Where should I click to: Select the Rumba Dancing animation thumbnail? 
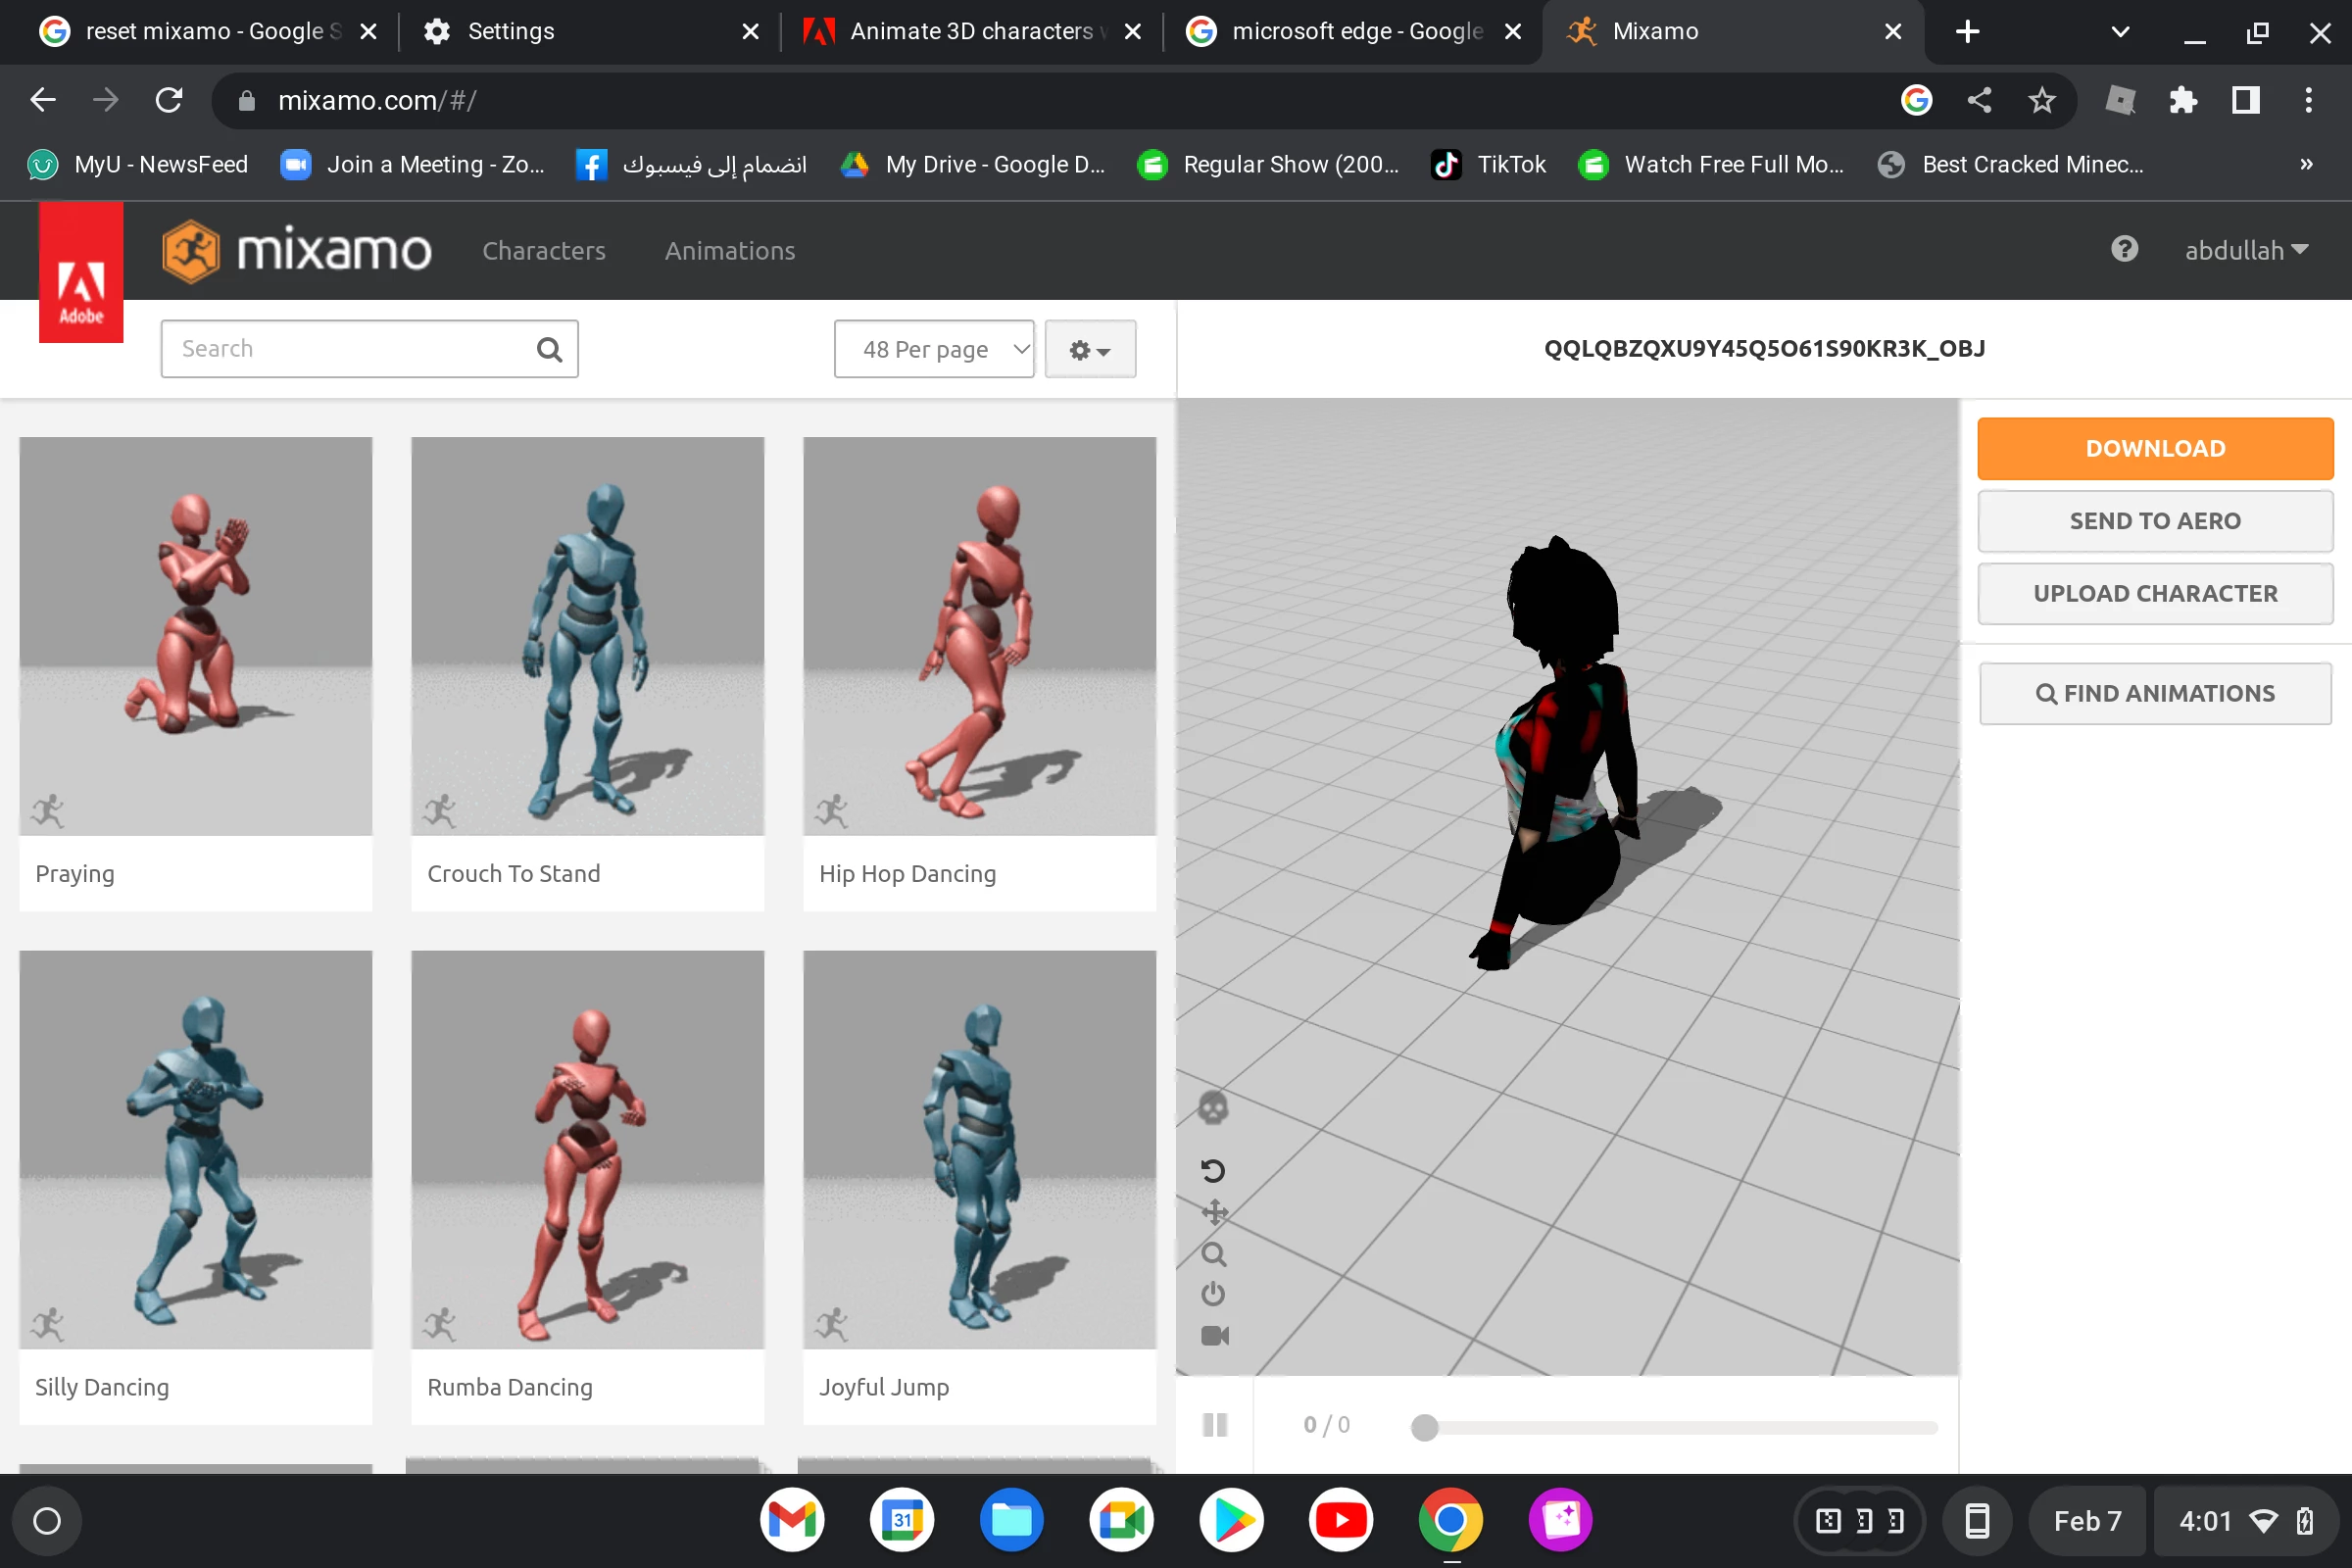point(587,1150)
